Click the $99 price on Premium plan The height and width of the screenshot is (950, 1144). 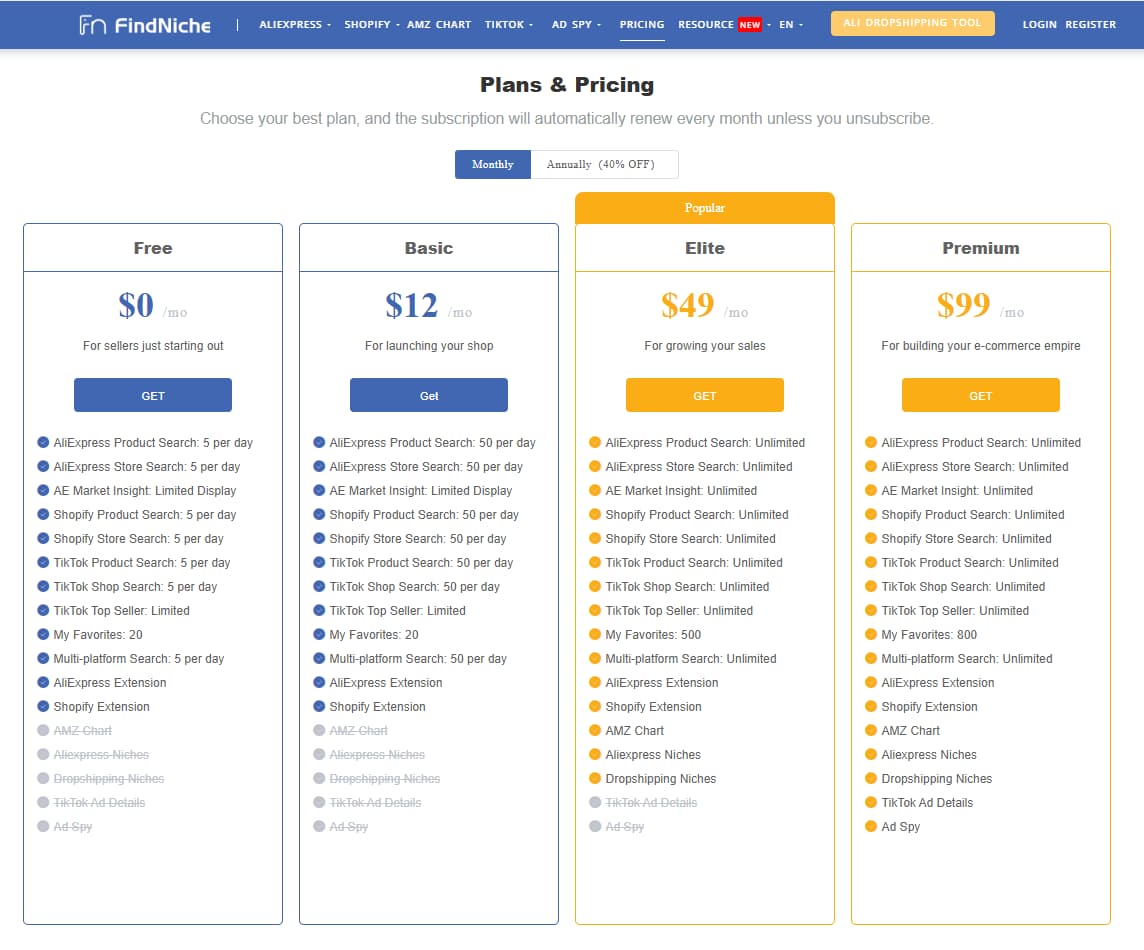click(964, 305)
